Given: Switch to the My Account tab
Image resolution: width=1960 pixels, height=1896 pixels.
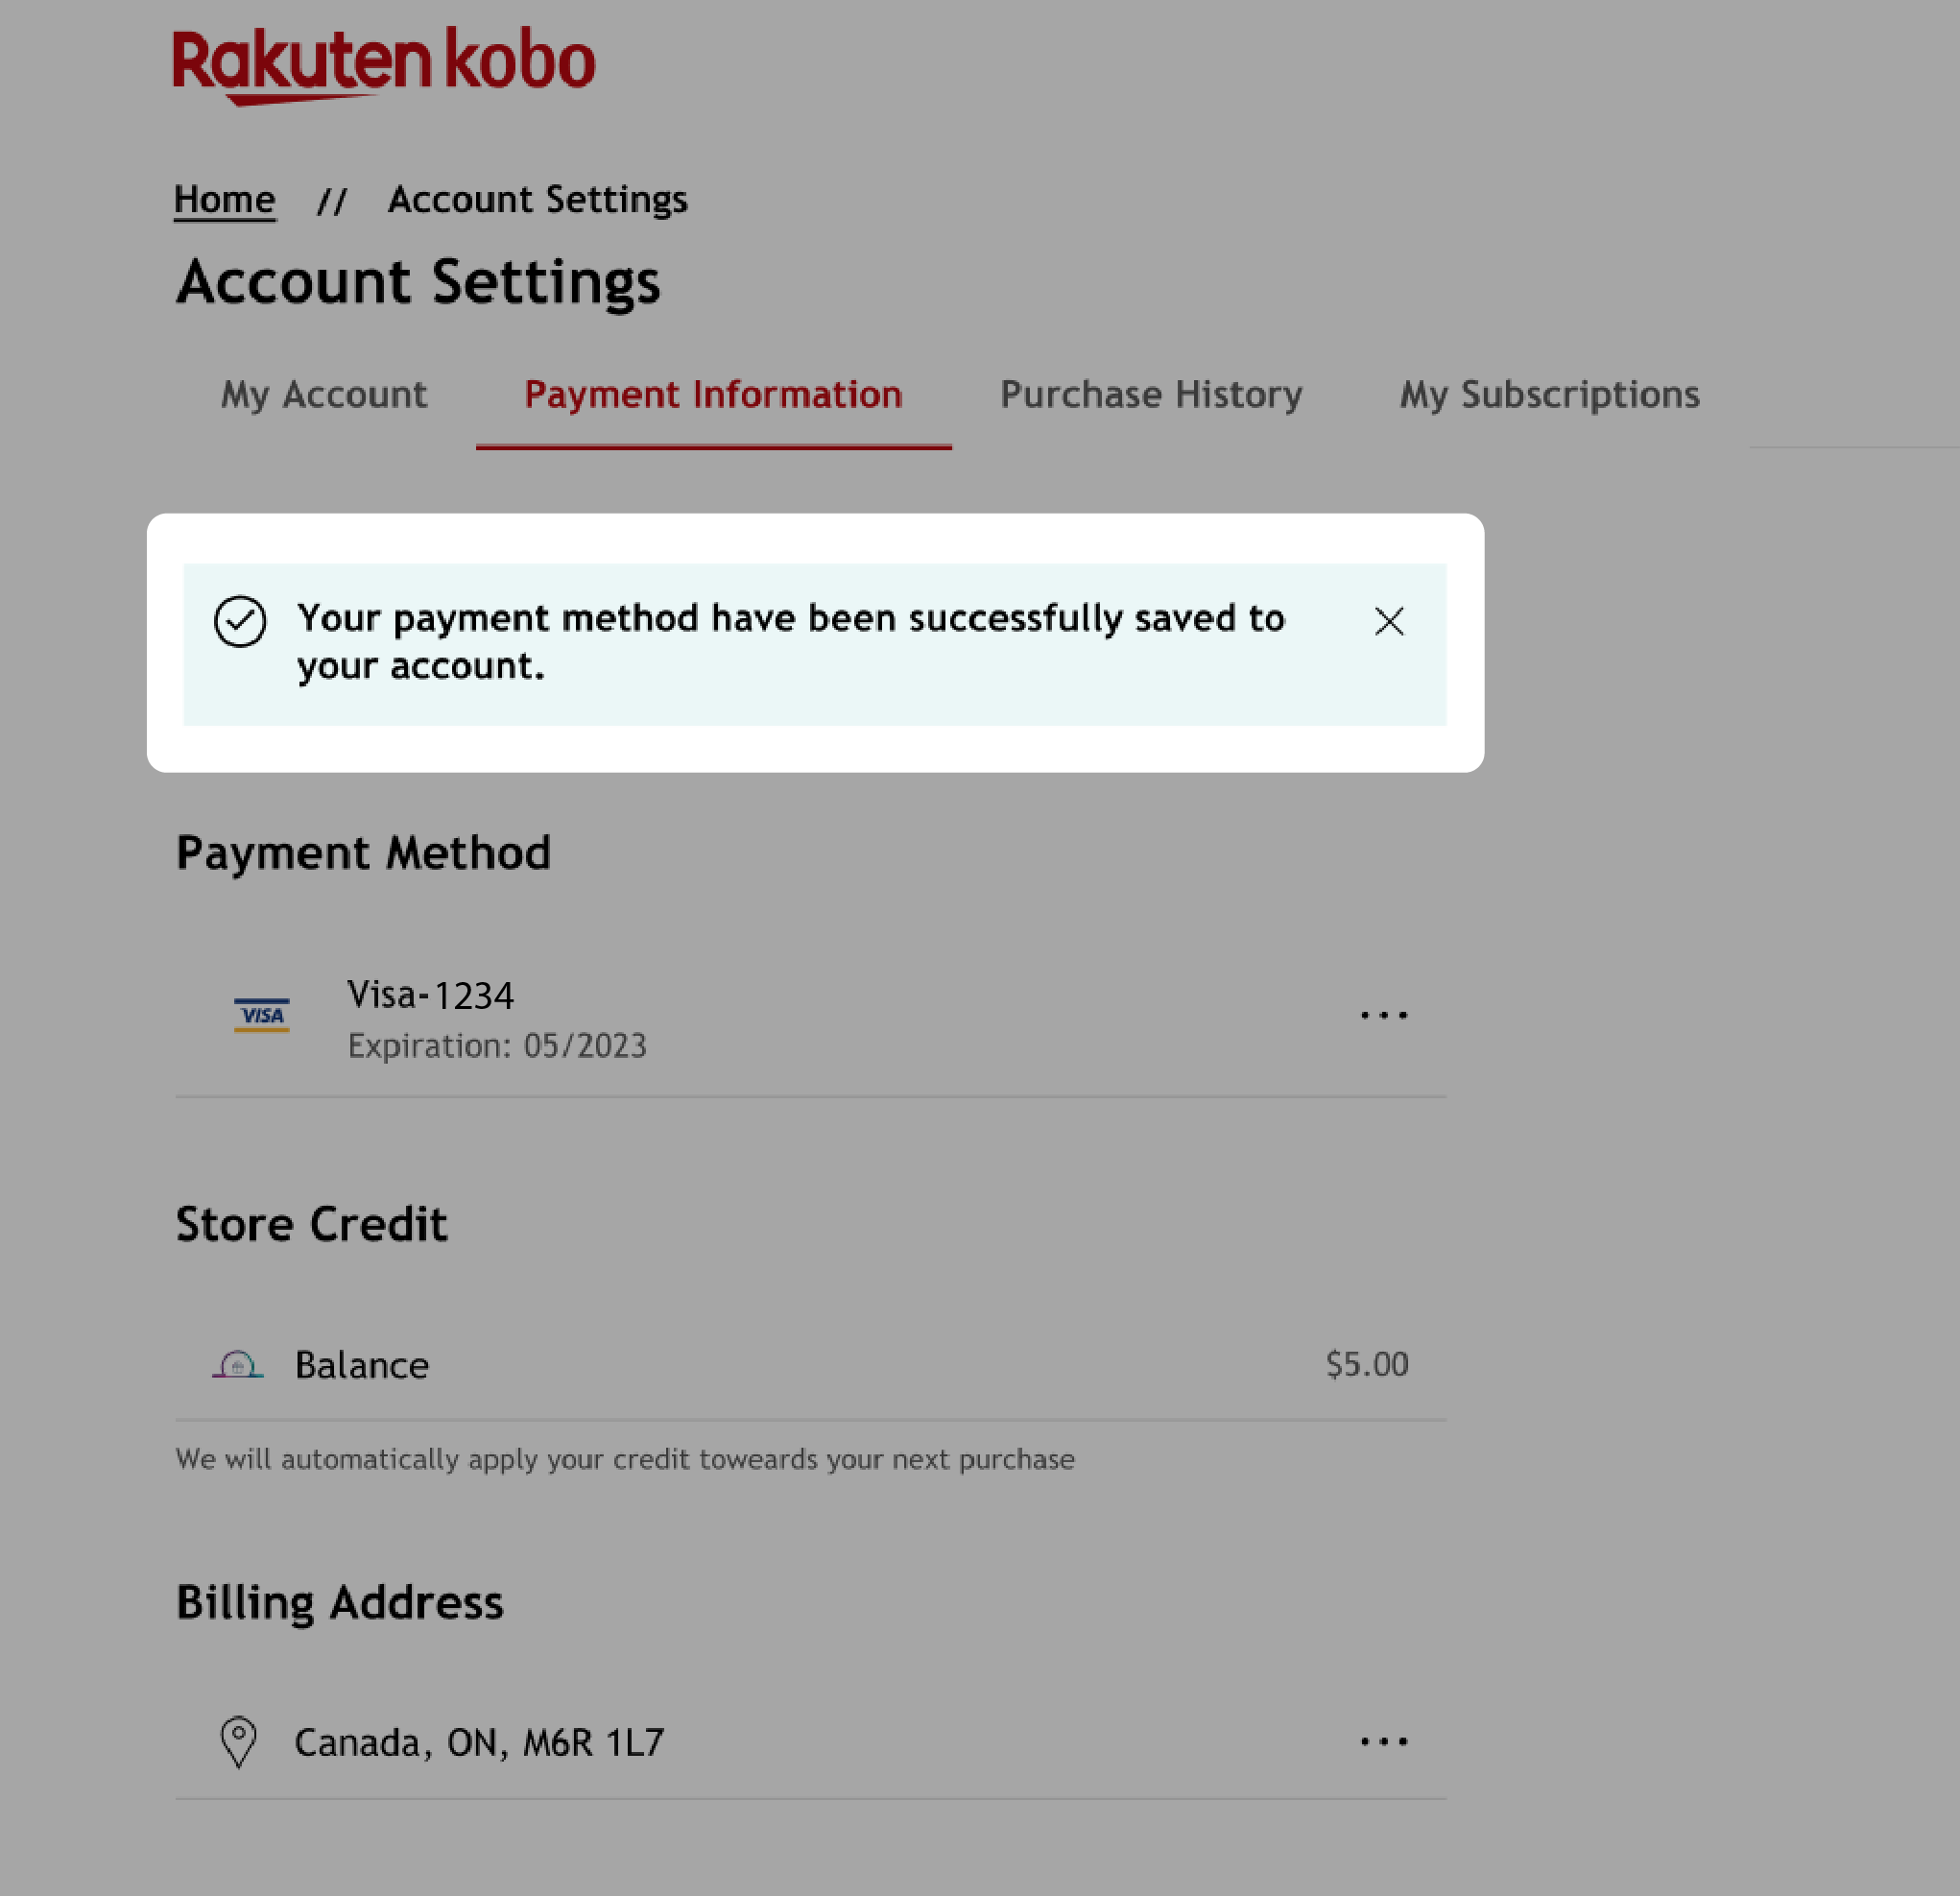Looking at the screenshot, I should [323, 394].
